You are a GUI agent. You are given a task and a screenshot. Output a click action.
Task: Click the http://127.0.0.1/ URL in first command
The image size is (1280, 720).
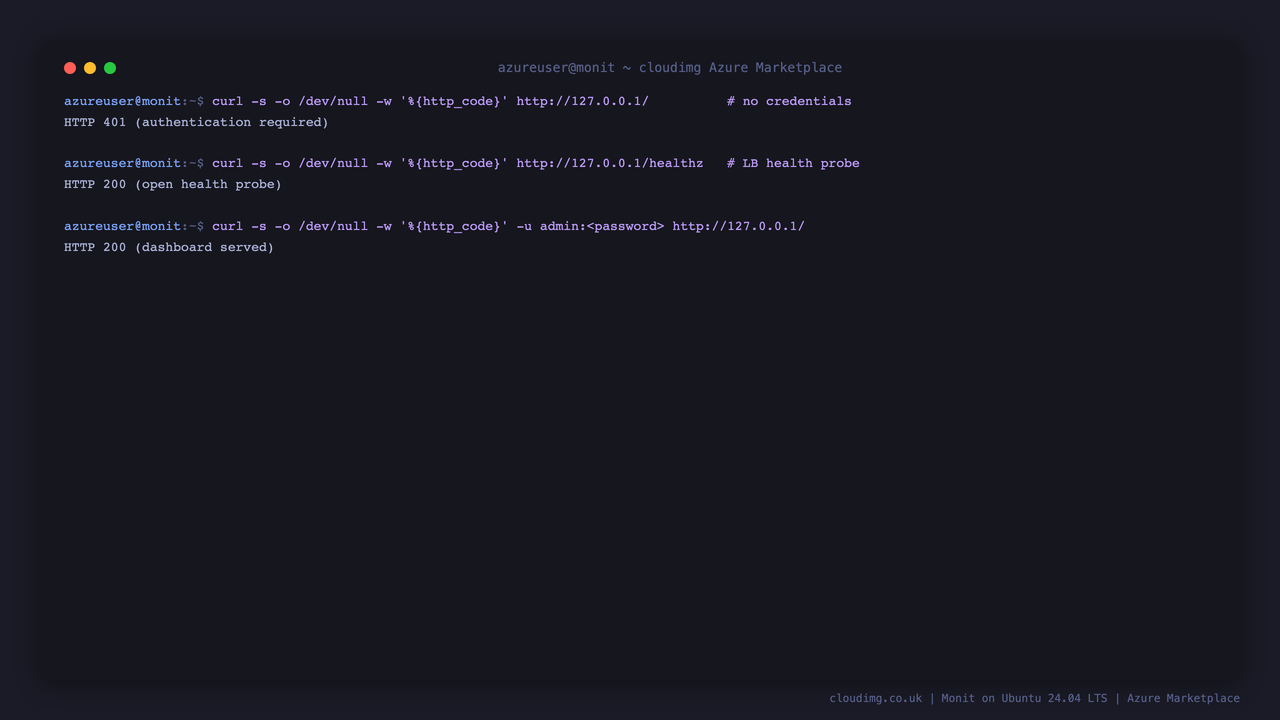(x=582, y=101)
